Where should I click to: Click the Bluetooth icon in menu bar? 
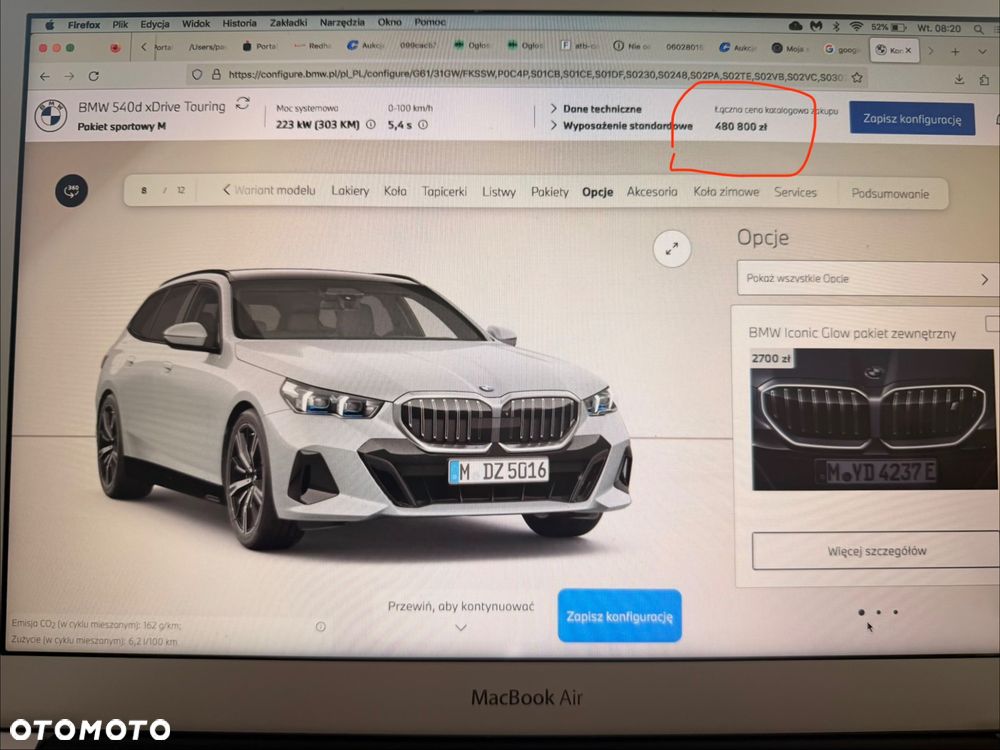[x=836, y=26]
